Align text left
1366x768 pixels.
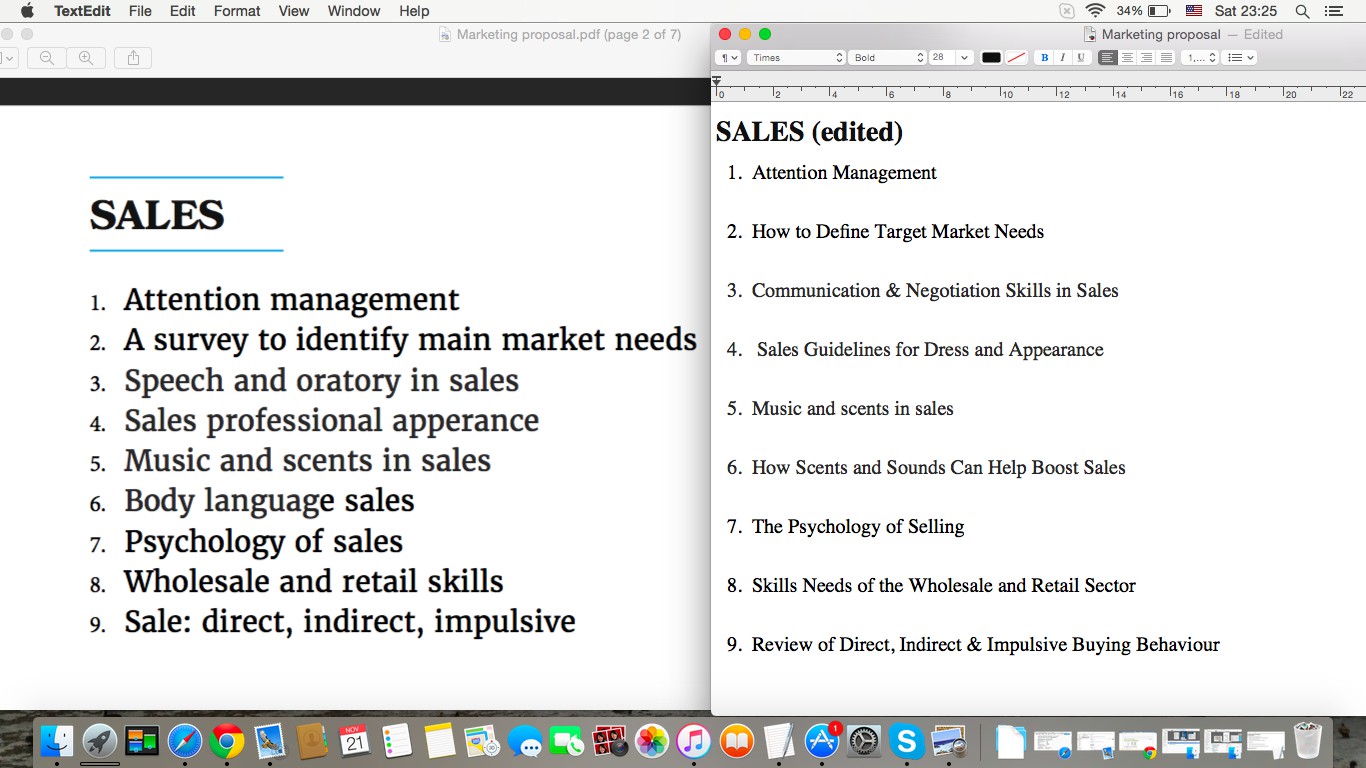[1108, 58]
